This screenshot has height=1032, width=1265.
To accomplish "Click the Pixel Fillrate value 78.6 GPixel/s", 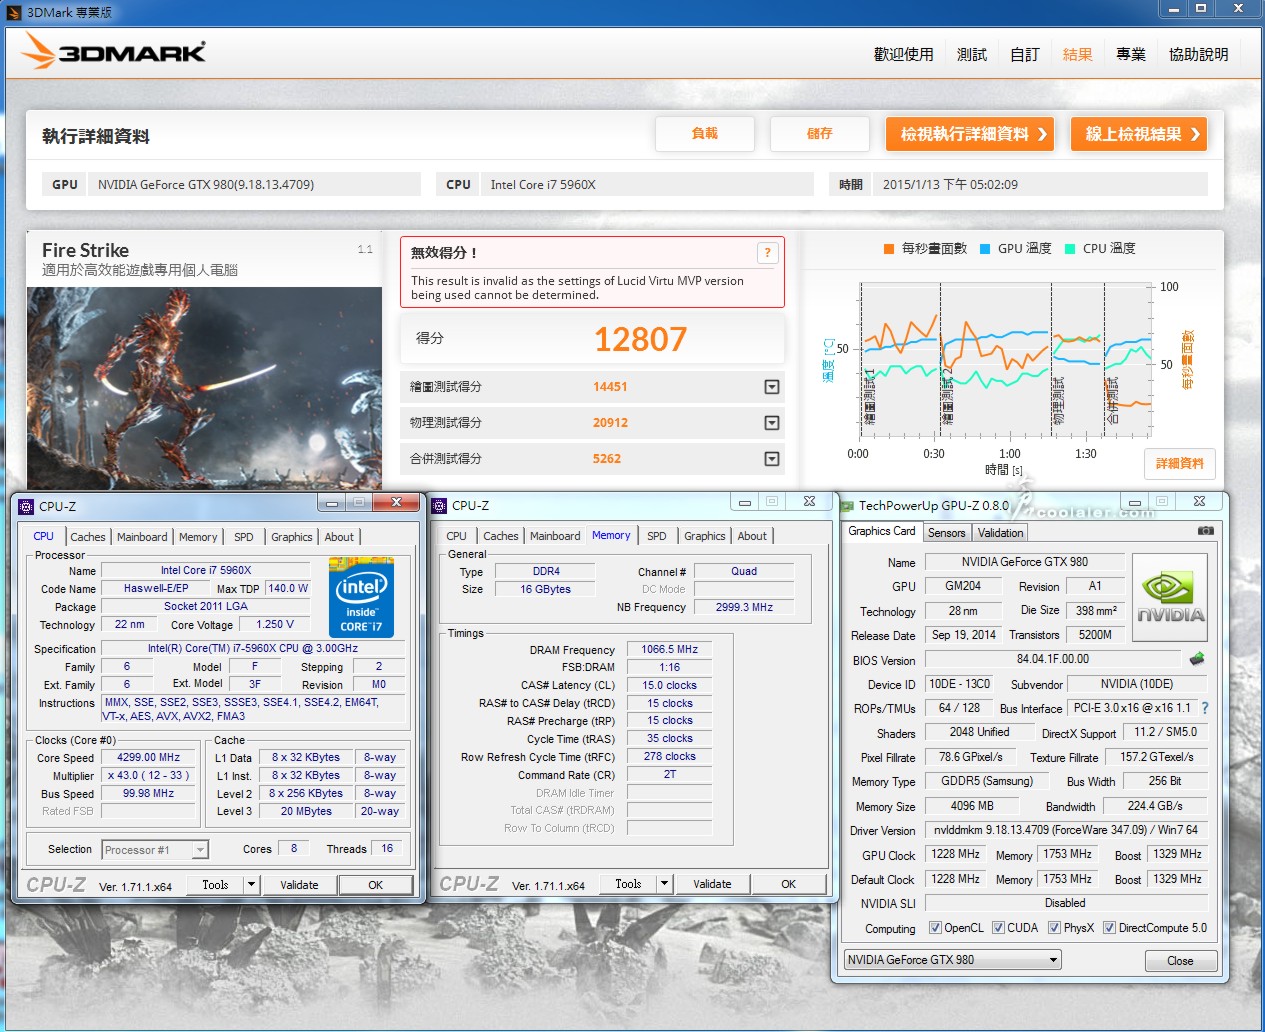I will [971, 757].
